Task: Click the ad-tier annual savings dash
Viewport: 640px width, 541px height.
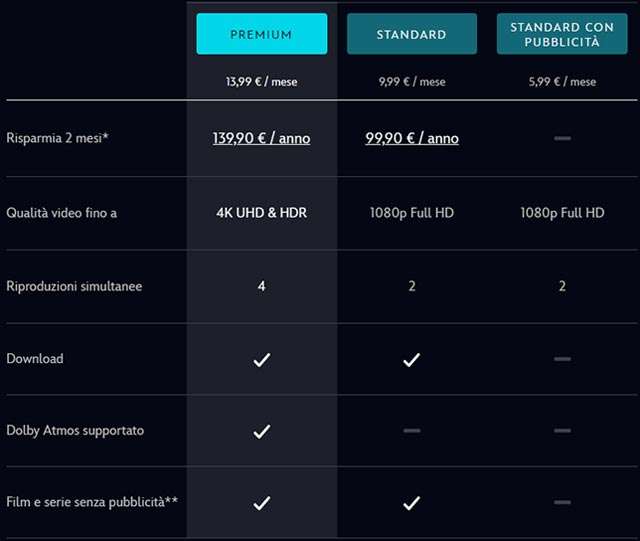Action: pyautogui.click(x=562, y=138)
